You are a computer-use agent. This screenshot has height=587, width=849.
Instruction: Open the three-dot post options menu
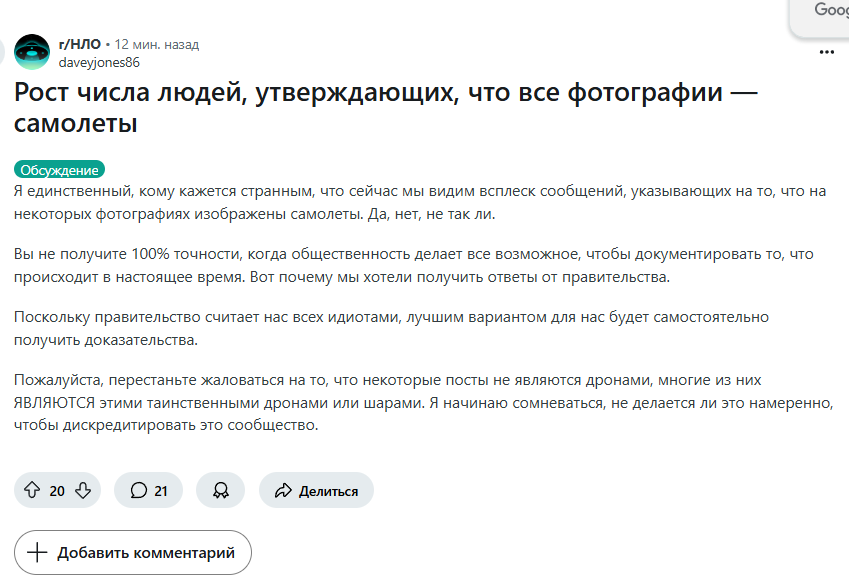click(826, 52)
